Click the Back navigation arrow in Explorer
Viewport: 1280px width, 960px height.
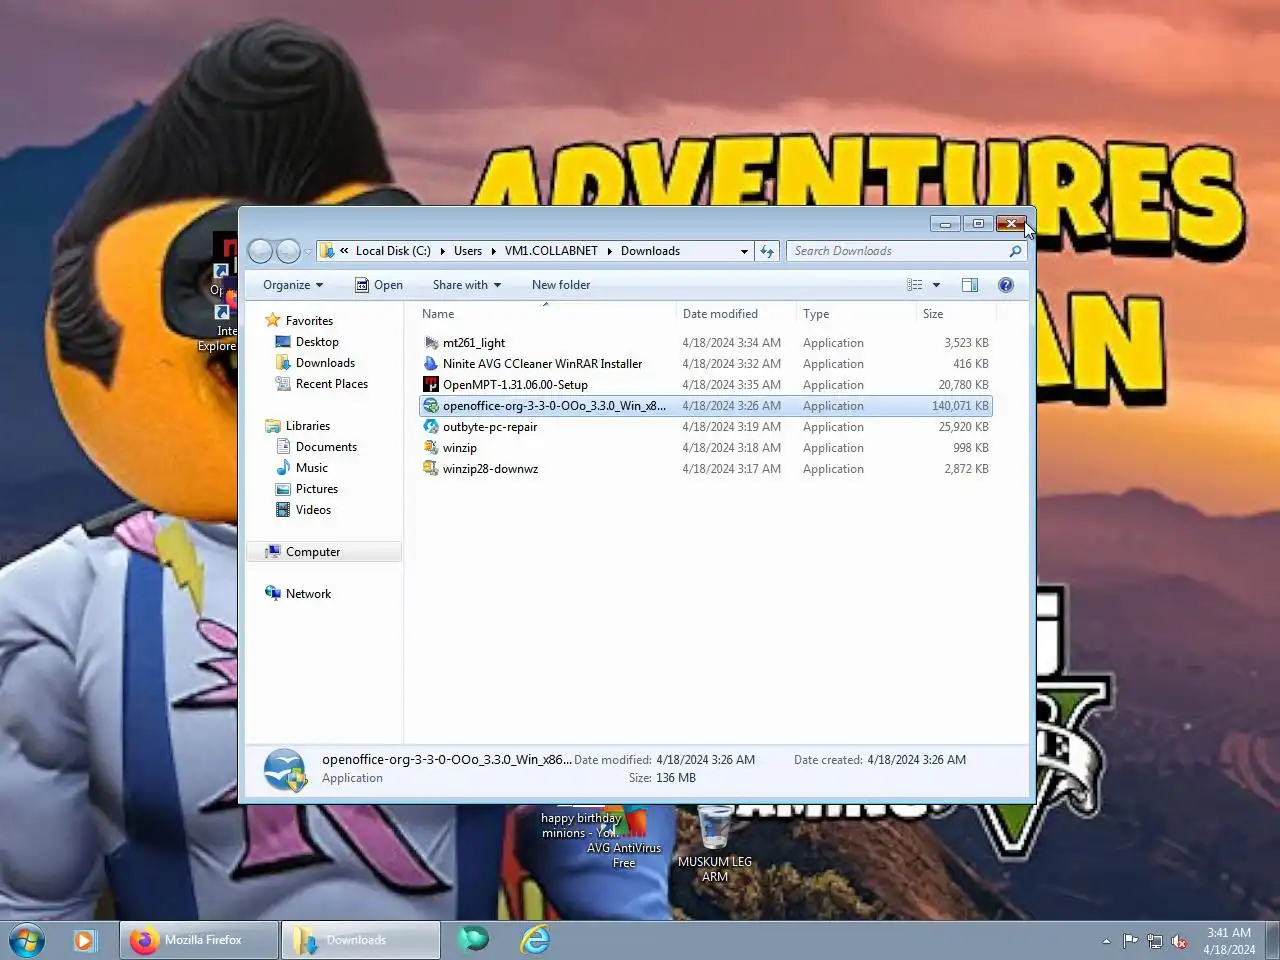point(260,251)
